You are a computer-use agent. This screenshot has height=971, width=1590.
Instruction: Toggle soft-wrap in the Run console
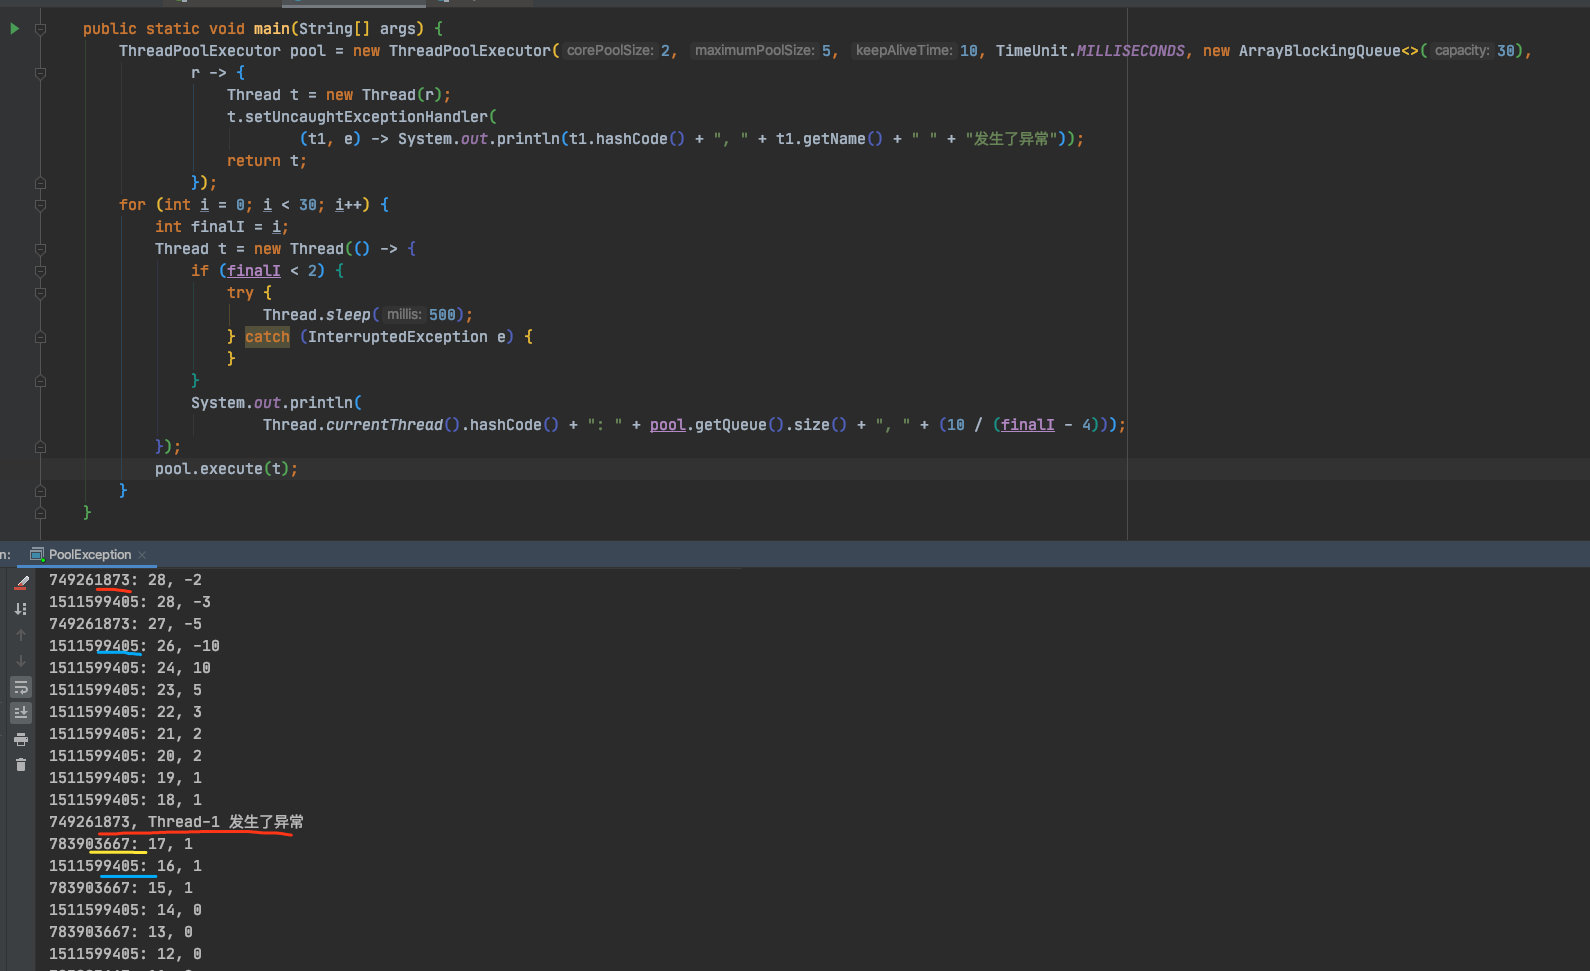click(21, 687)
